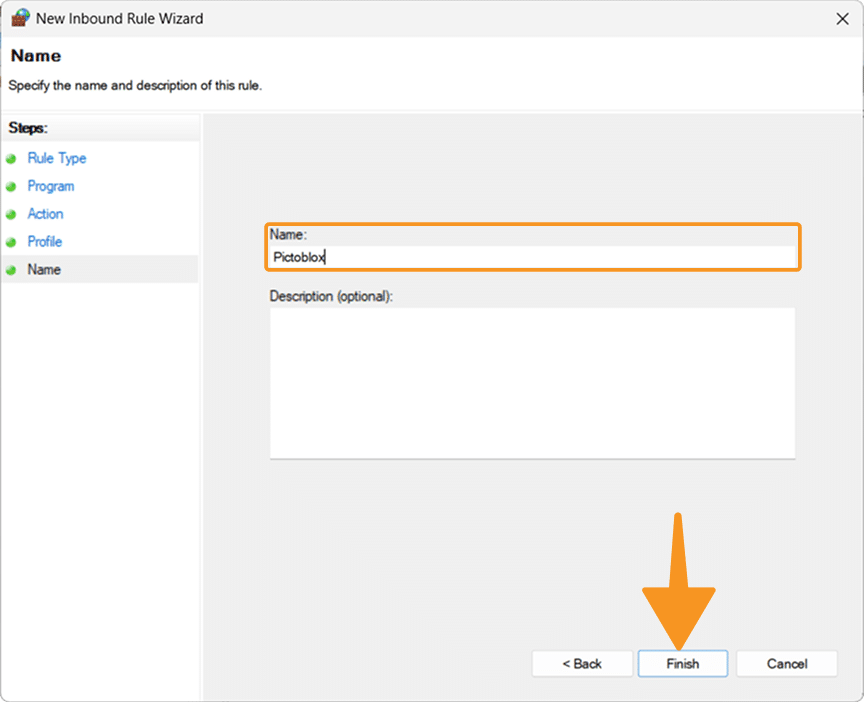Click the 'Steps:' heading
This screenshot has height=702, width=864.
pos(28,128)
